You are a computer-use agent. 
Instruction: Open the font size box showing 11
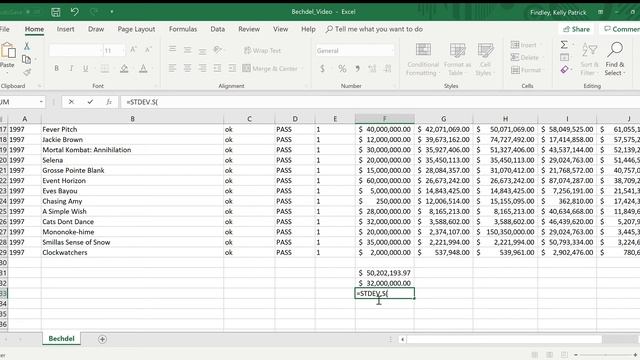click(113, 50)
